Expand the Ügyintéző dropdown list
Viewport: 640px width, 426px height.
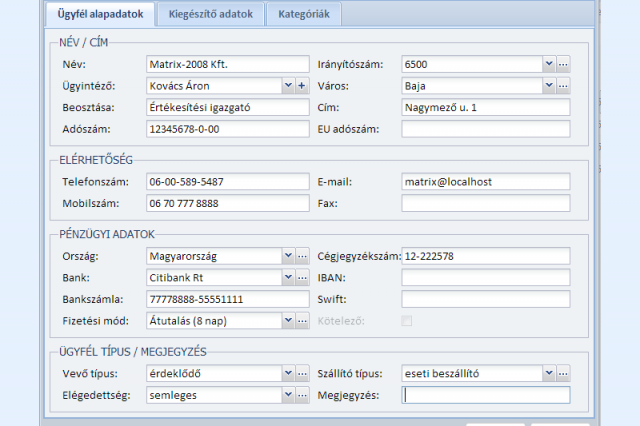click(288, 86)
